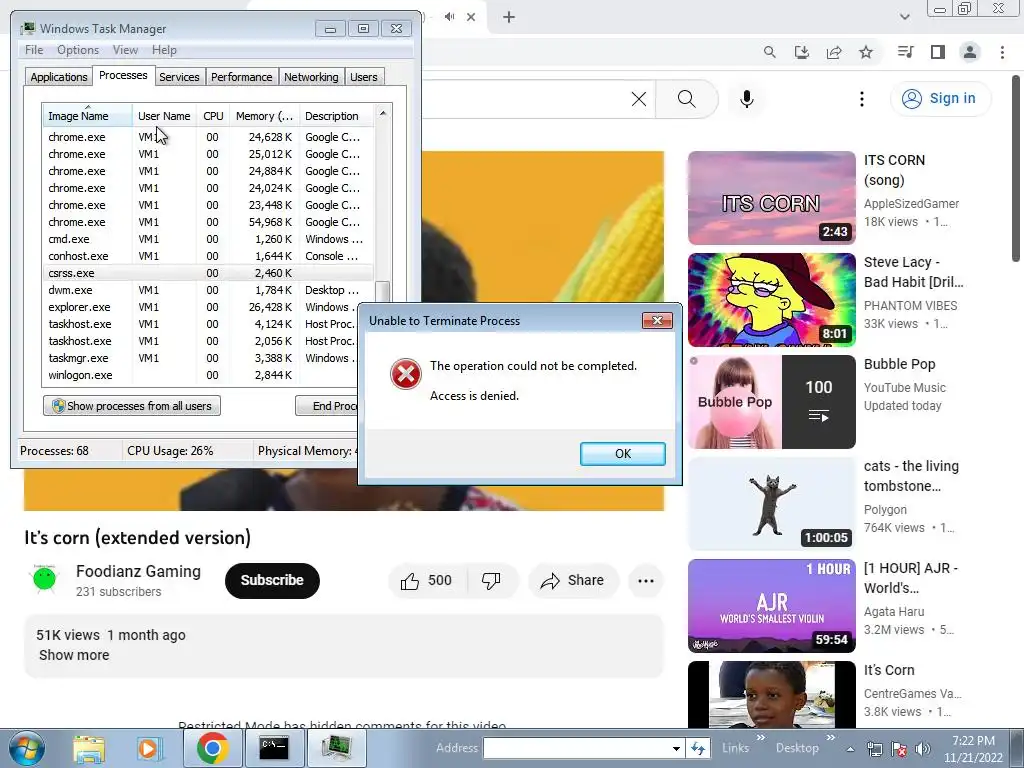1024x768 pixels.
Task: Switch to the Applications tab
Action: (59, 77)
